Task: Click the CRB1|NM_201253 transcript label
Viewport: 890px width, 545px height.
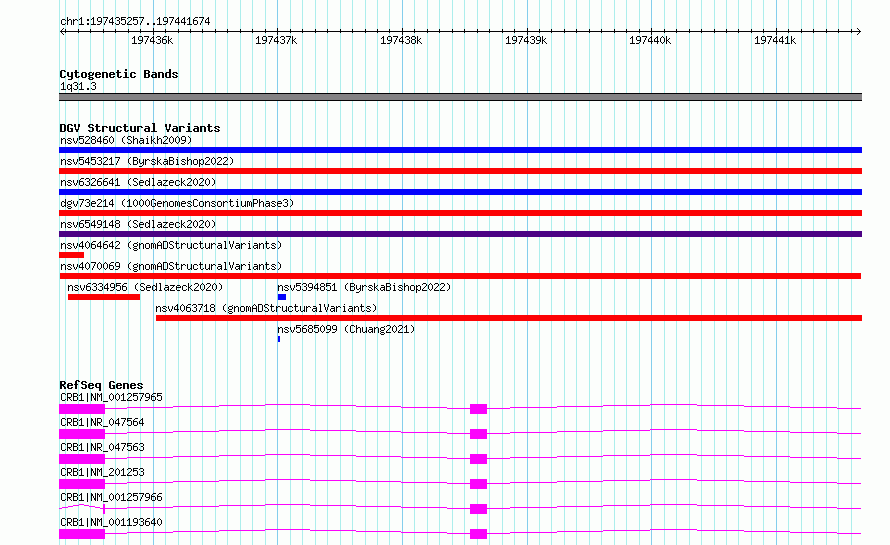Action: point(102,472)
